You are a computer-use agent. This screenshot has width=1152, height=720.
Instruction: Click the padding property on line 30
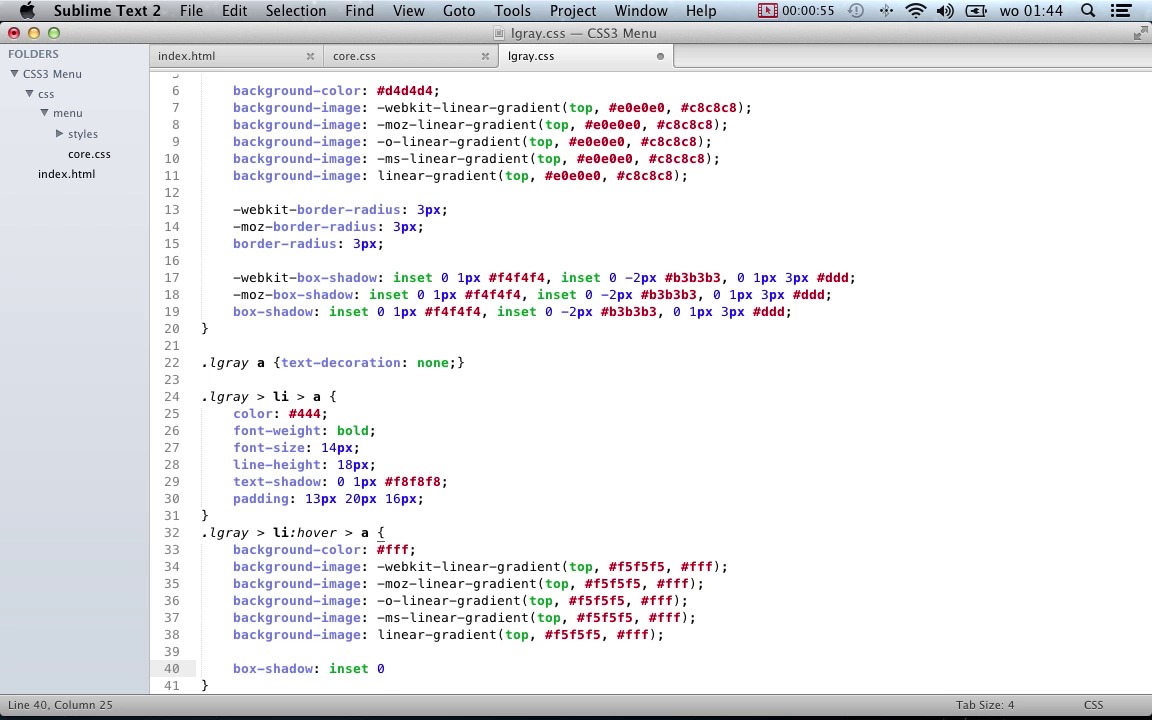pos(261,499)
